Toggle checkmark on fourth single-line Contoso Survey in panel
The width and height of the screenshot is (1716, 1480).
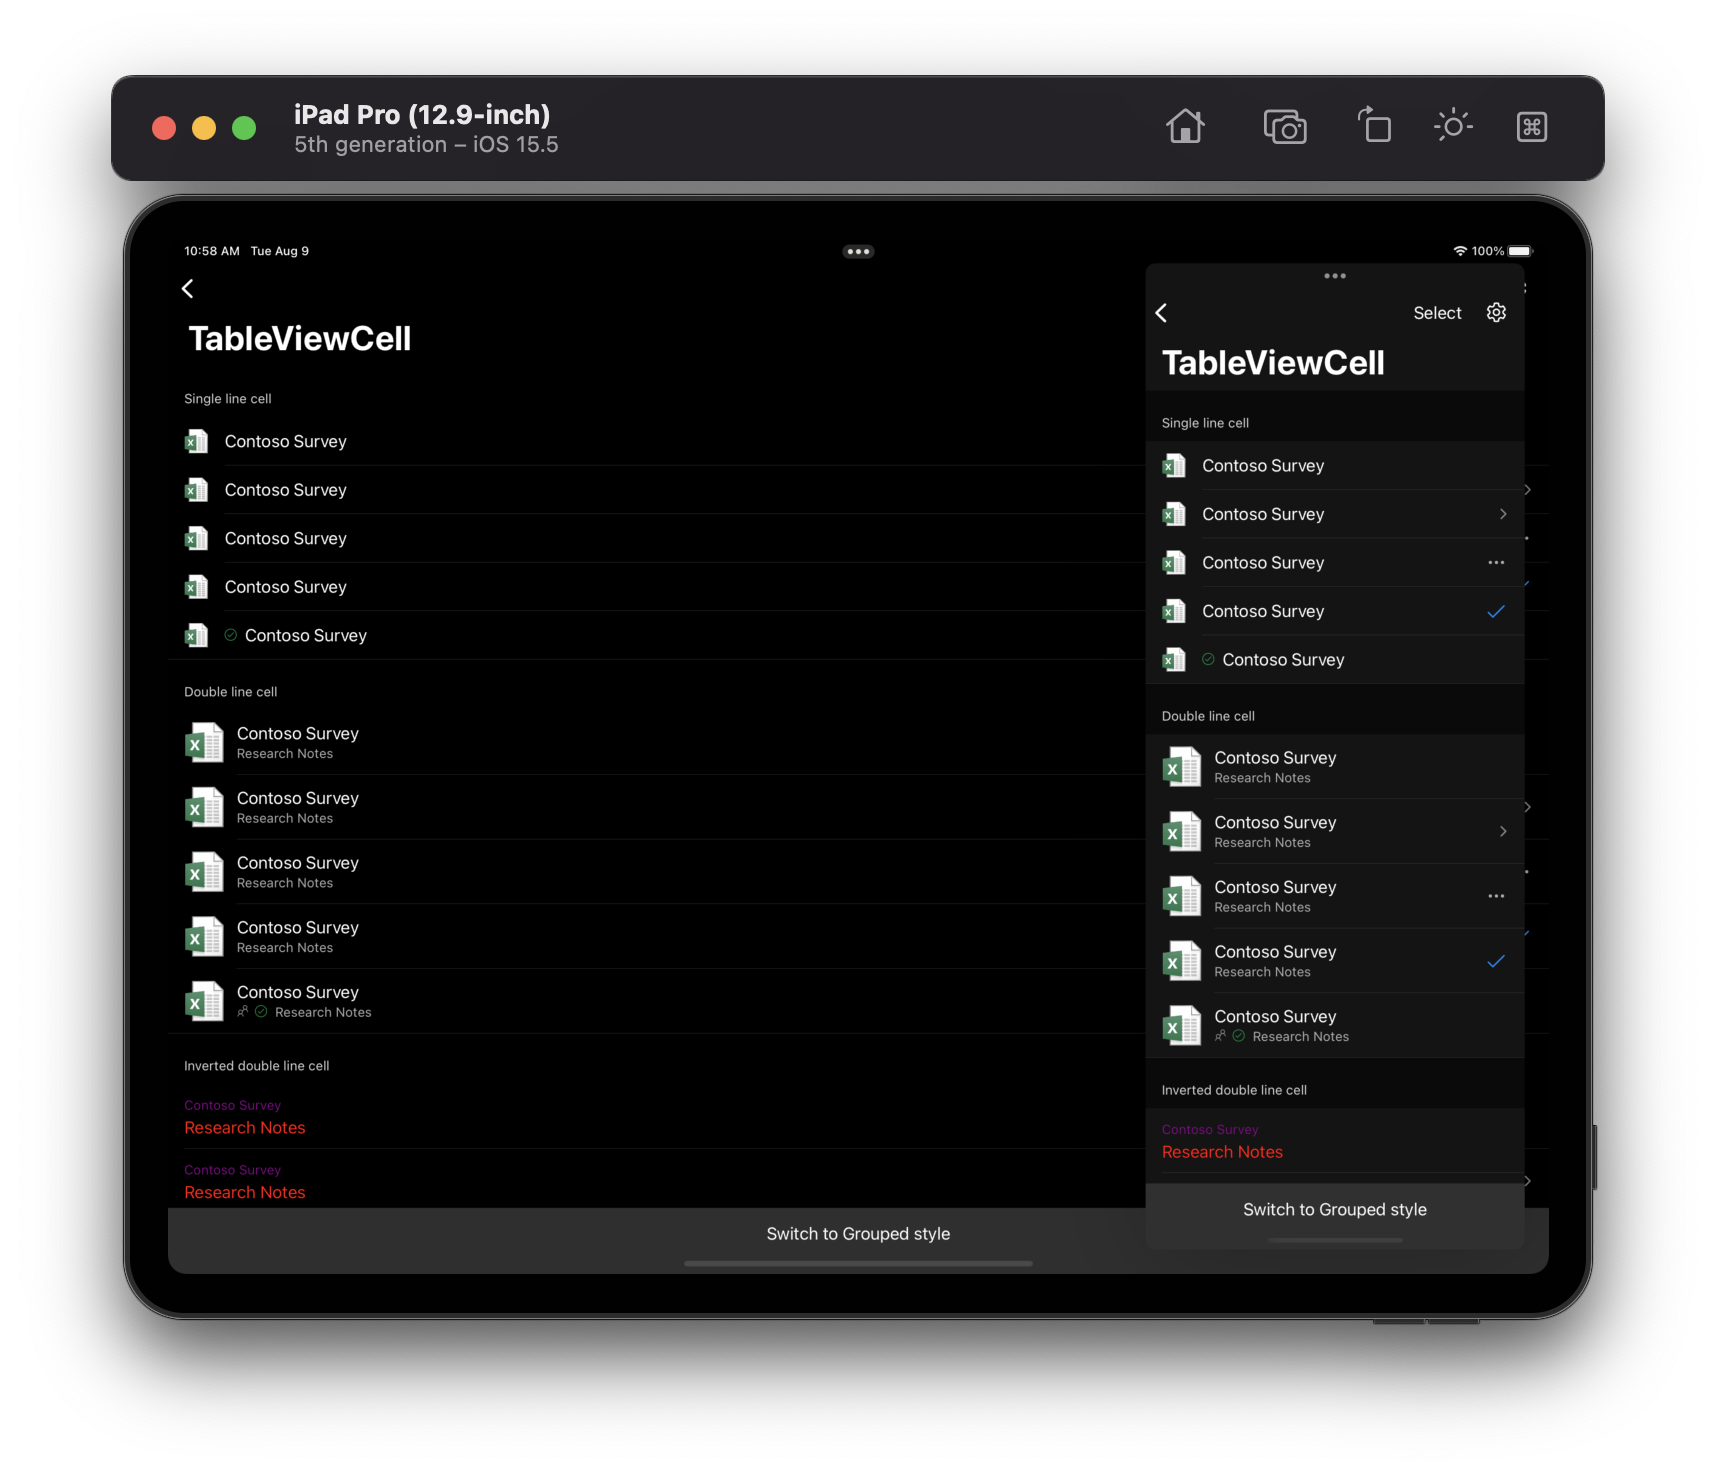point(1496,611)
